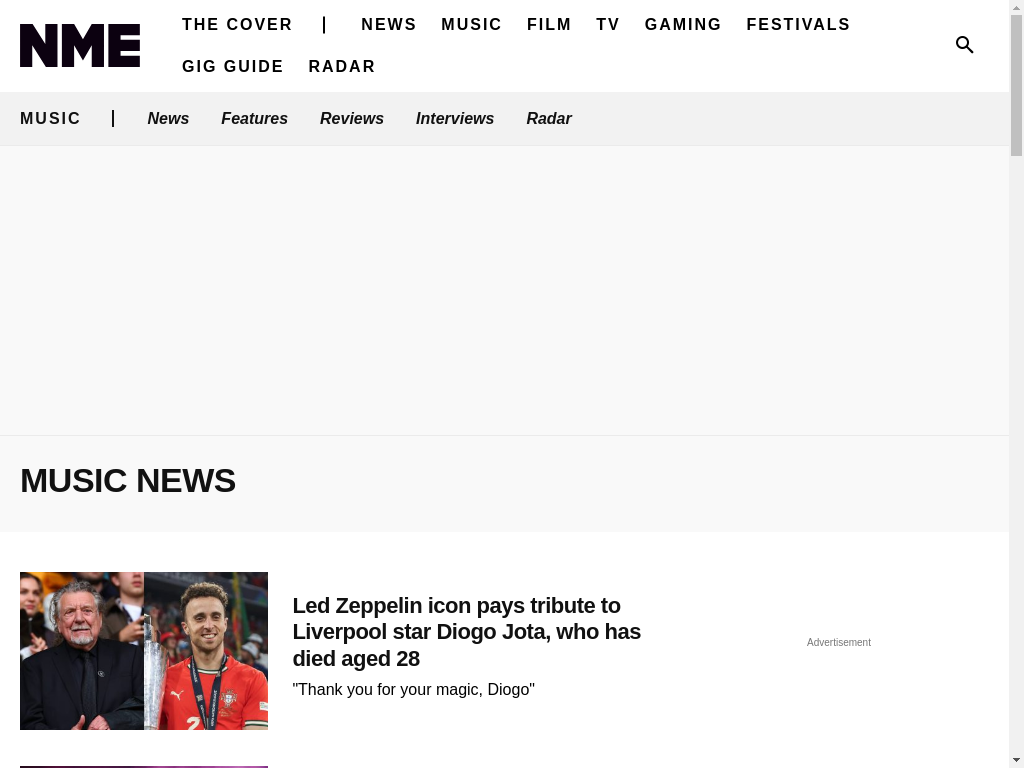Open the Robert Plant and Diogo Jota thumbnail
The height and width of the screenshot is (768, 1024).
144,651
